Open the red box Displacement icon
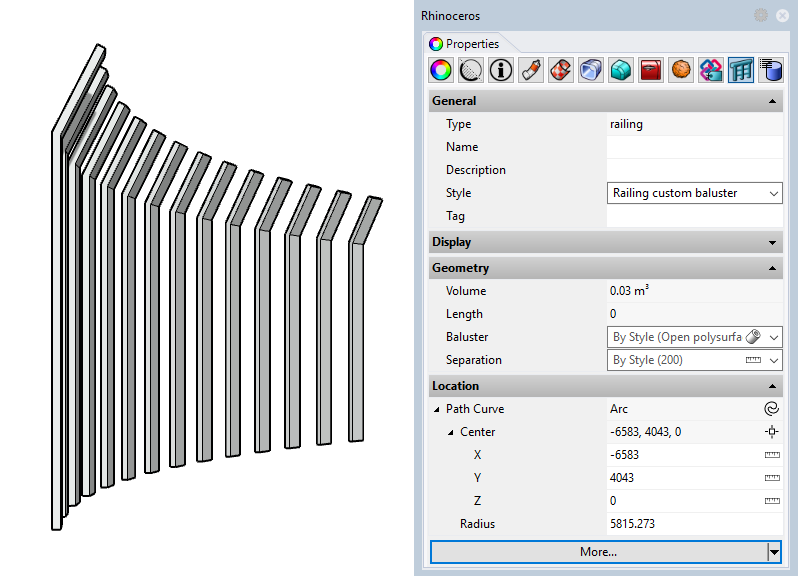Viewport: 798px width, 576px height. pos(651,70)
